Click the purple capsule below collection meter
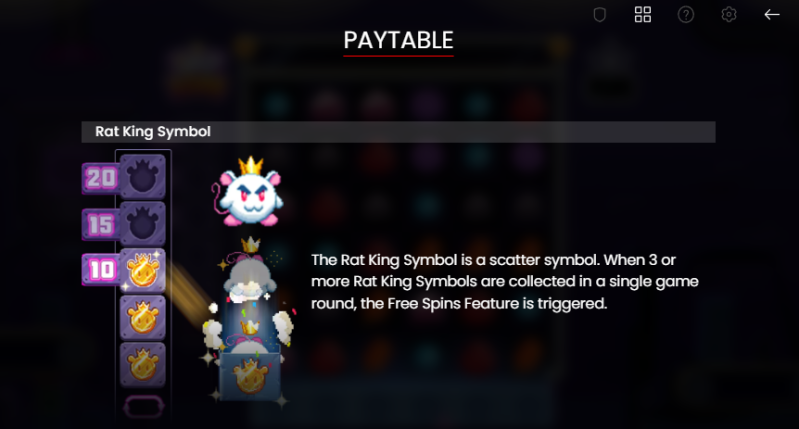Viewport: 799px width, 429px height. (x=144, y=407)
